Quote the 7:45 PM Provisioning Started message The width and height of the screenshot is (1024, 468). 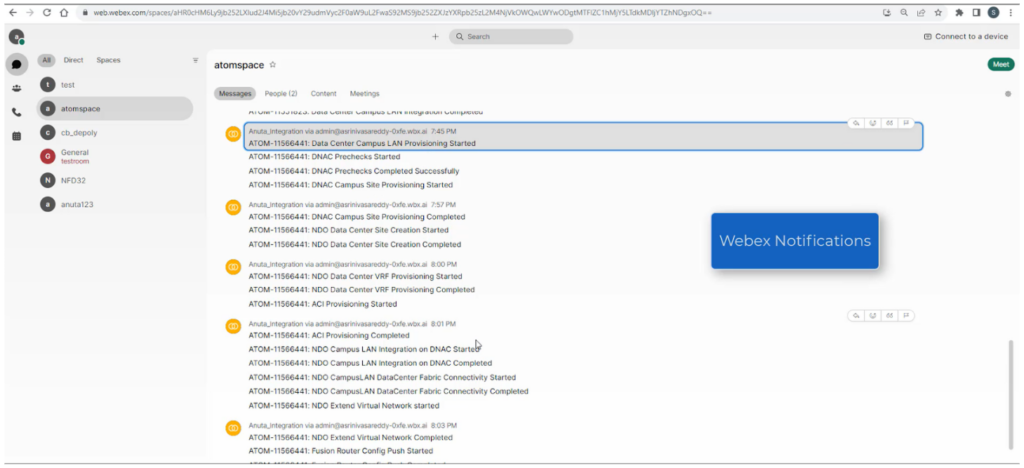click(x=889, y=123)
